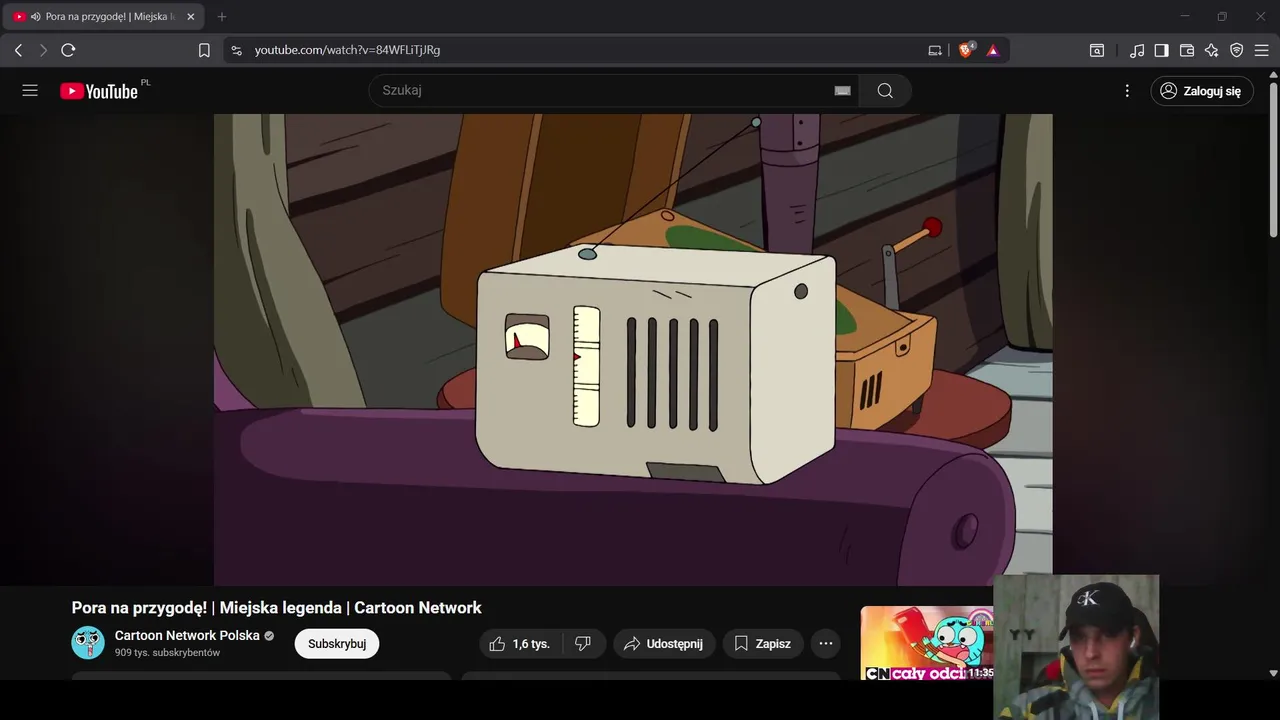
Task: Open the YouTube guide menu
Action: pyautogui.click(x=30, y=90)
